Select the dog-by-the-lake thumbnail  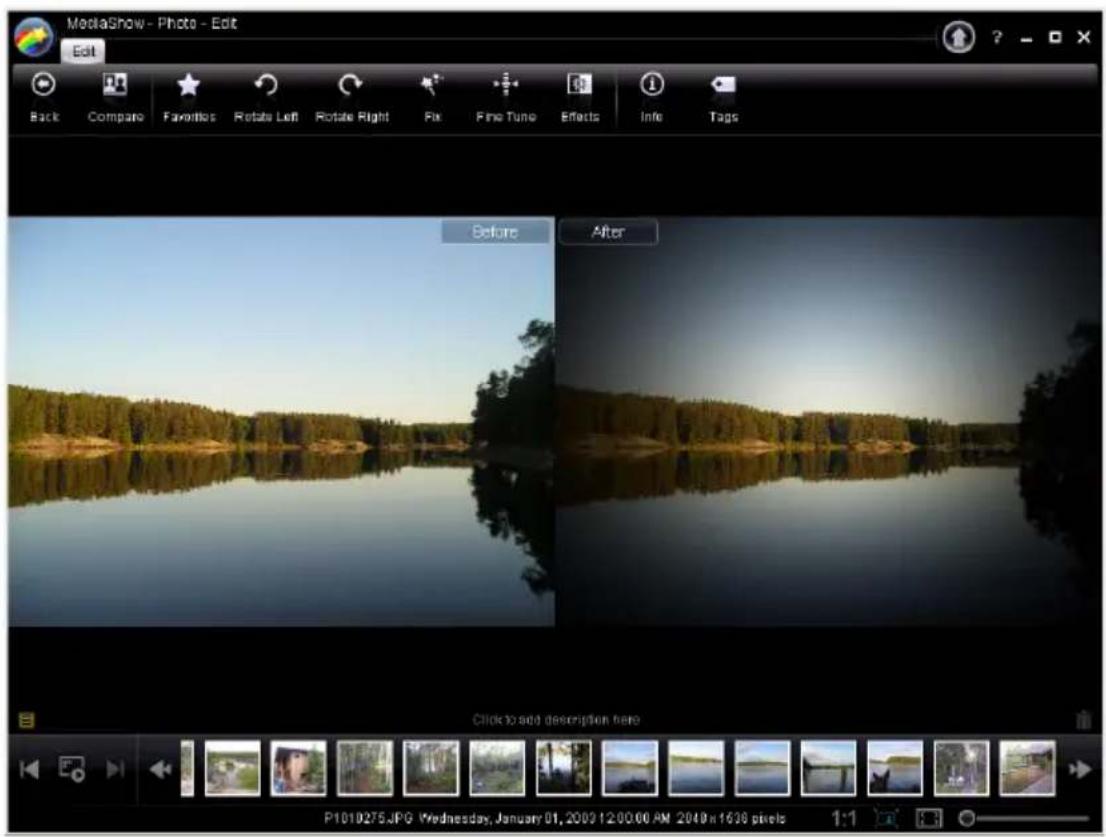tap(894, 769)
